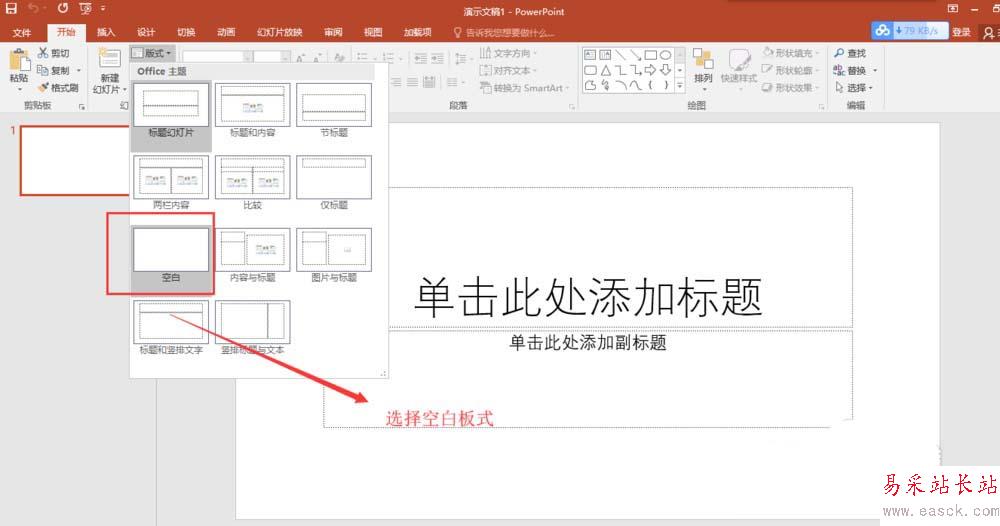
Task: Open the 文件 (File) menu tab
Action: coord(22,33)
